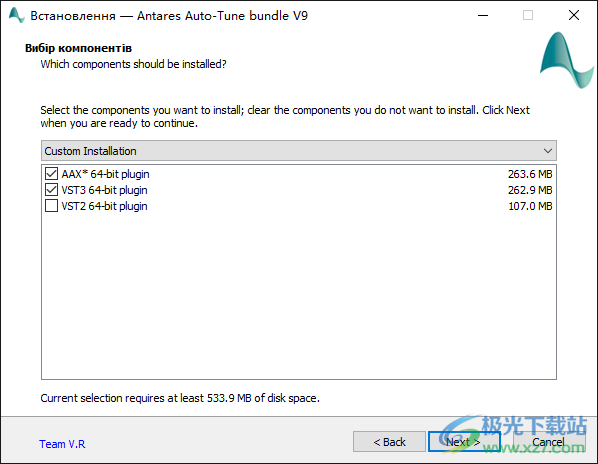This screenshot has height=464, width=598.
Task: Expand the Custom Installation dropdown arrow
Action: [x=548, y=151]
